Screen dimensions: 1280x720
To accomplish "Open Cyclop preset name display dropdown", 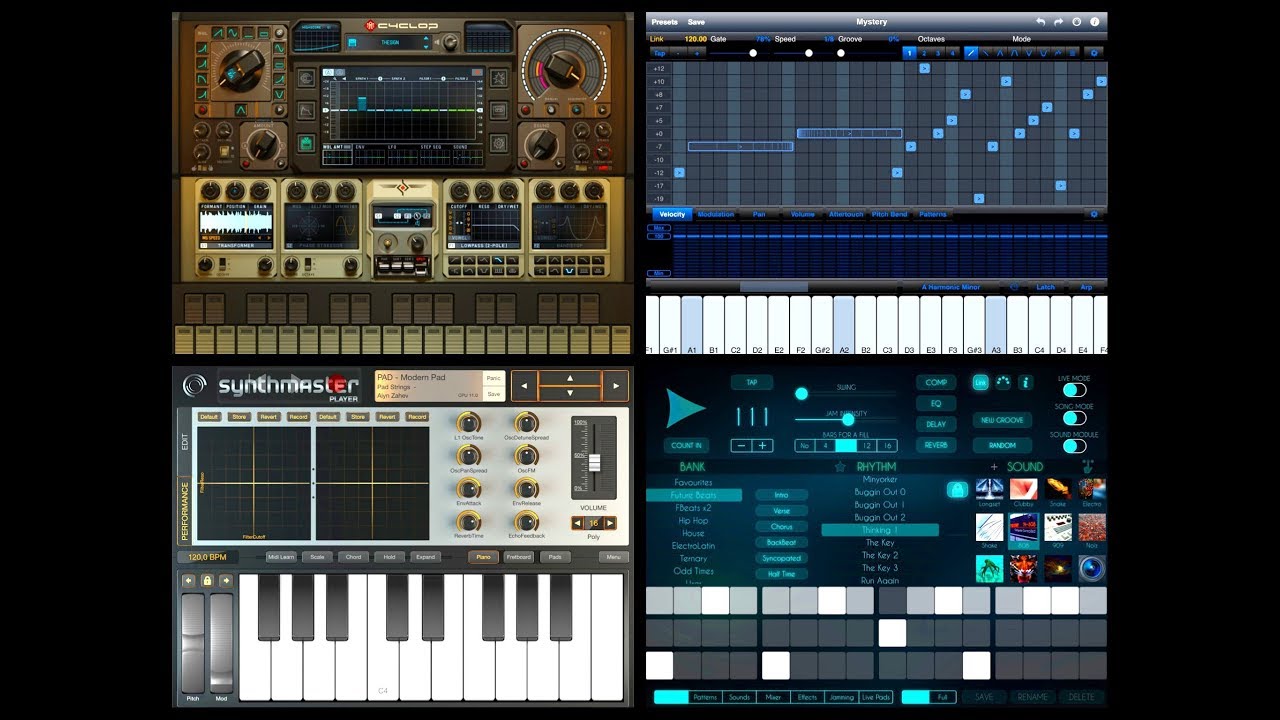I will 389,42.
